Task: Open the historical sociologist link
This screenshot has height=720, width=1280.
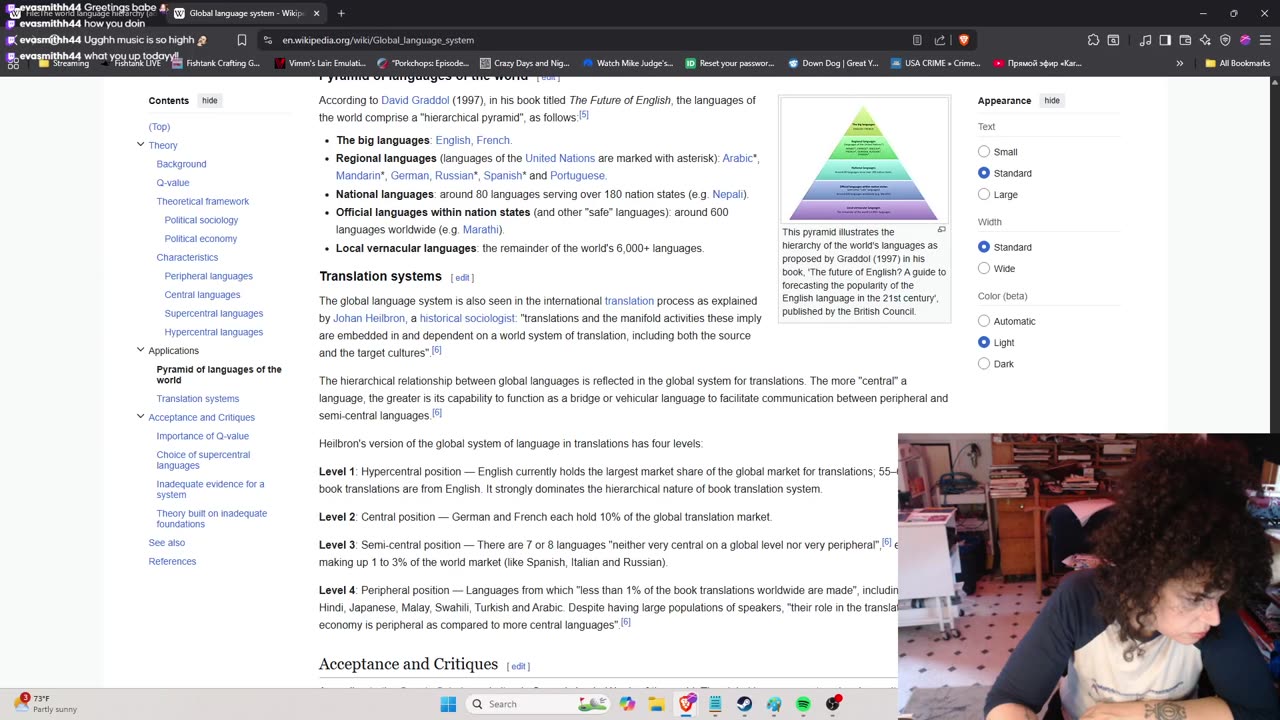Action: [x=467, y=318]
